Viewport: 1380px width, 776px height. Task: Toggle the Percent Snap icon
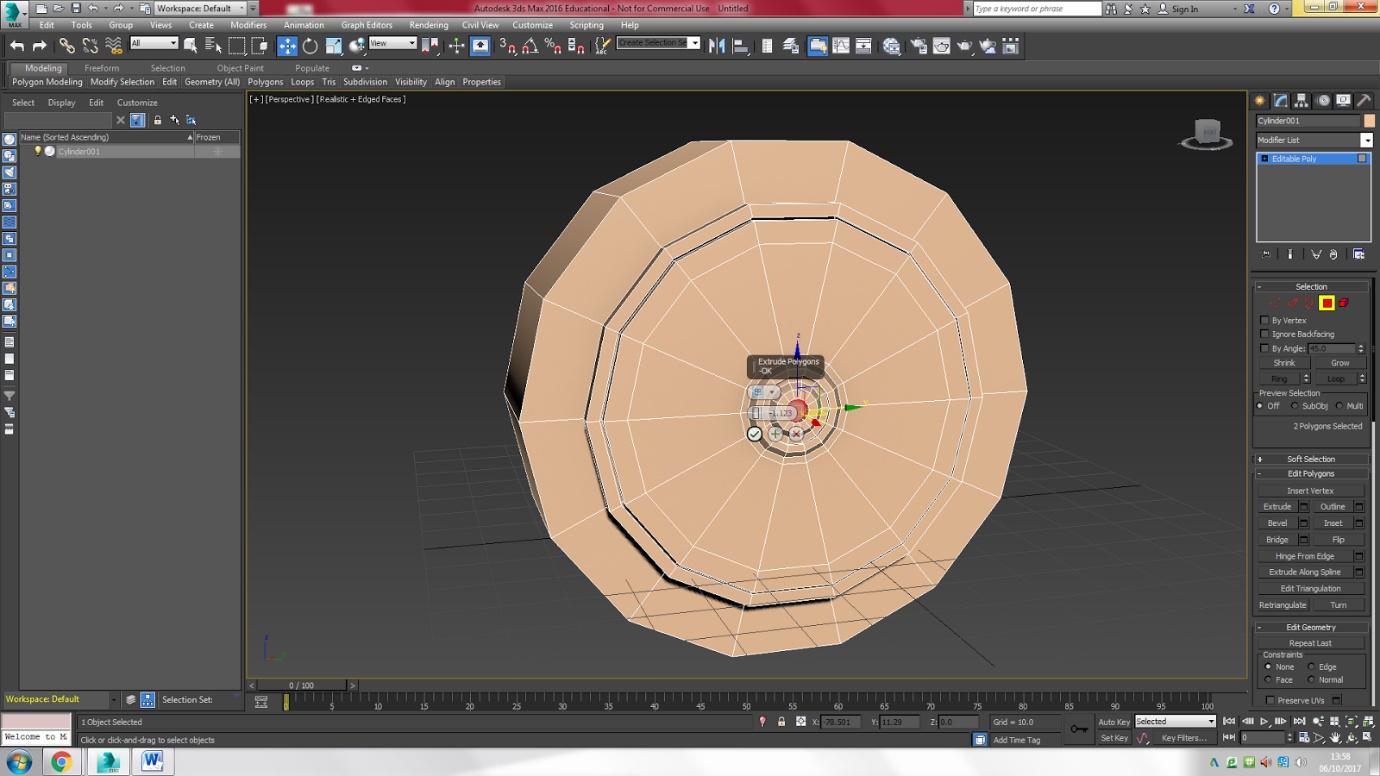(553, 46)
